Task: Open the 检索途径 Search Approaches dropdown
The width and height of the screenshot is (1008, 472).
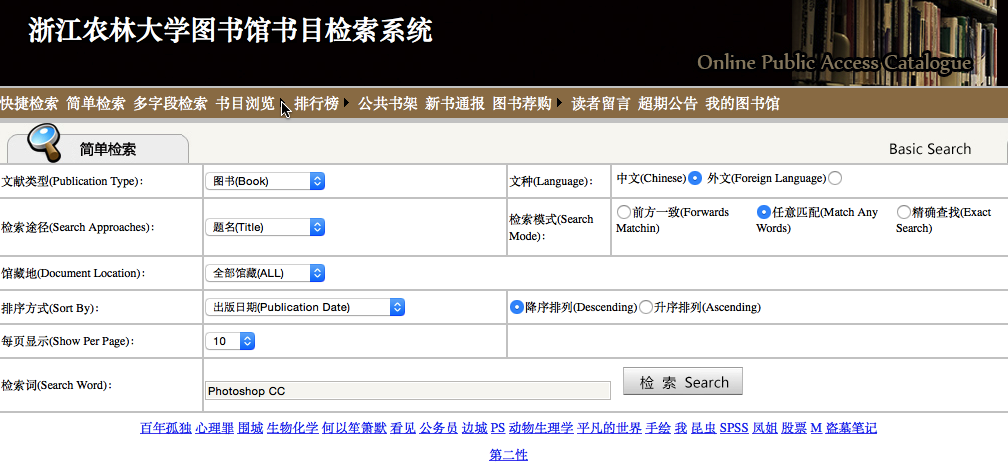Action: click(x=265, y=227)
